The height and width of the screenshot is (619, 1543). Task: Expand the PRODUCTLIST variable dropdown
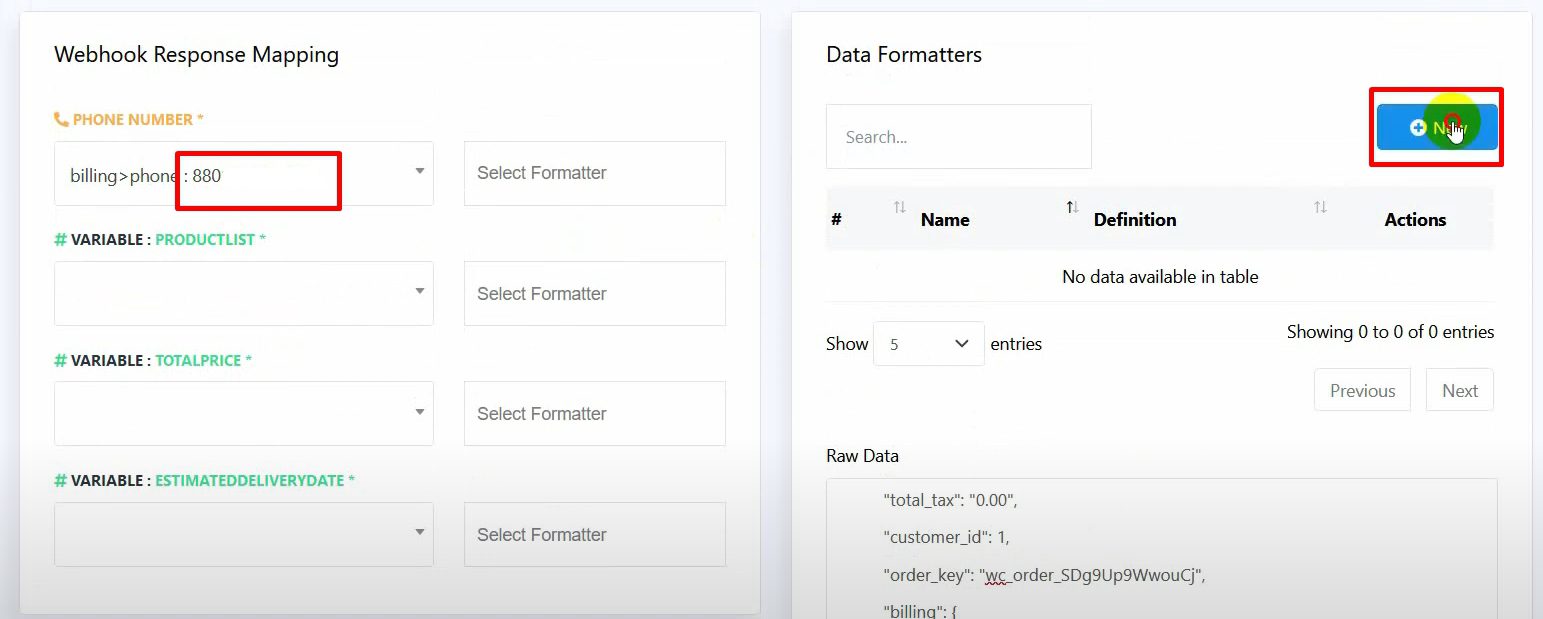pos(420,292)
